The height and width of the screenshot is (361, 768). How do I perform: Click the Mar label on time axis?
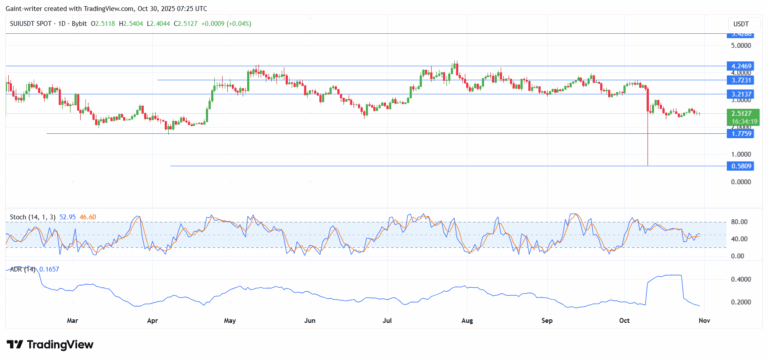72,321
